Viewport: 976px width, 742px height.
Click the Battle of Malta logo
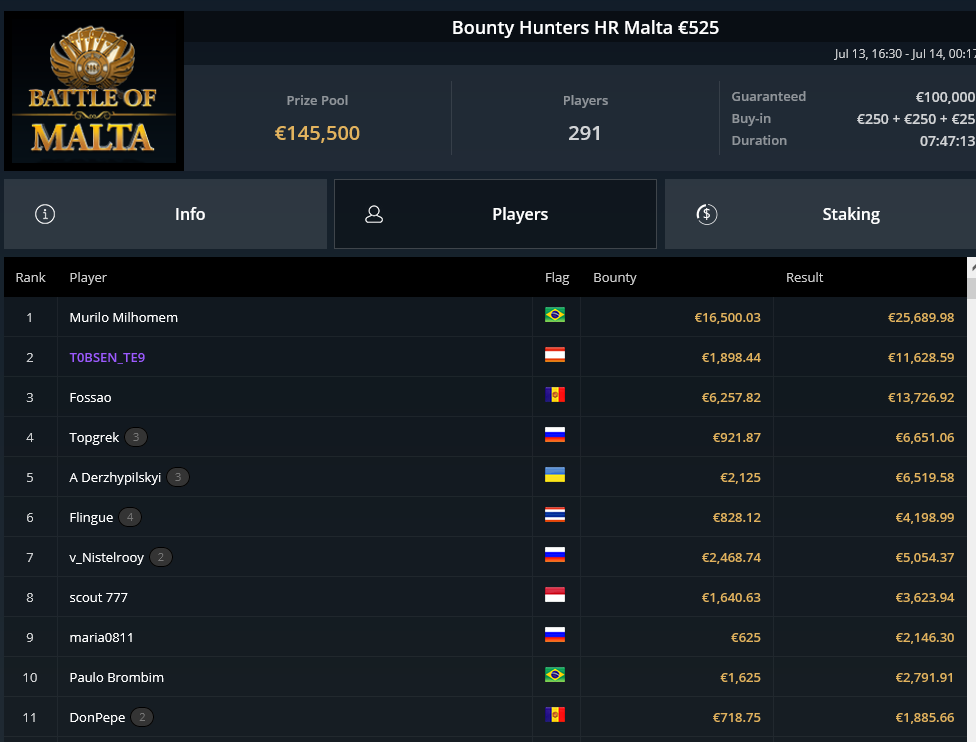click(x=94, y=91)
